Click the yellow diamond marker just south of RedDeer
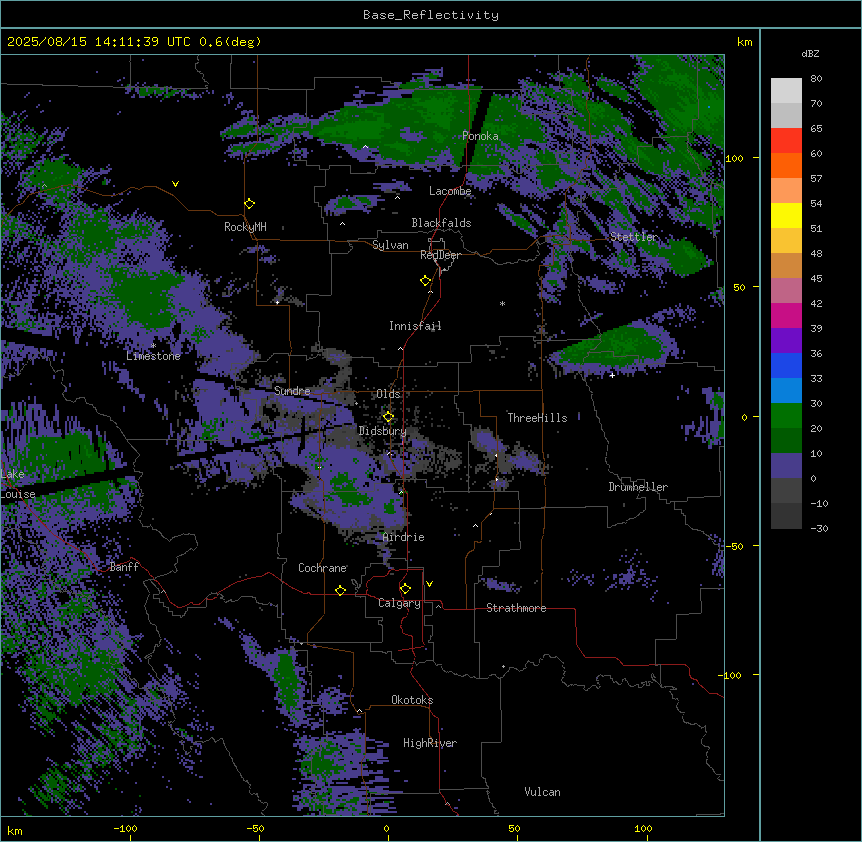 [x=426, y=281]
